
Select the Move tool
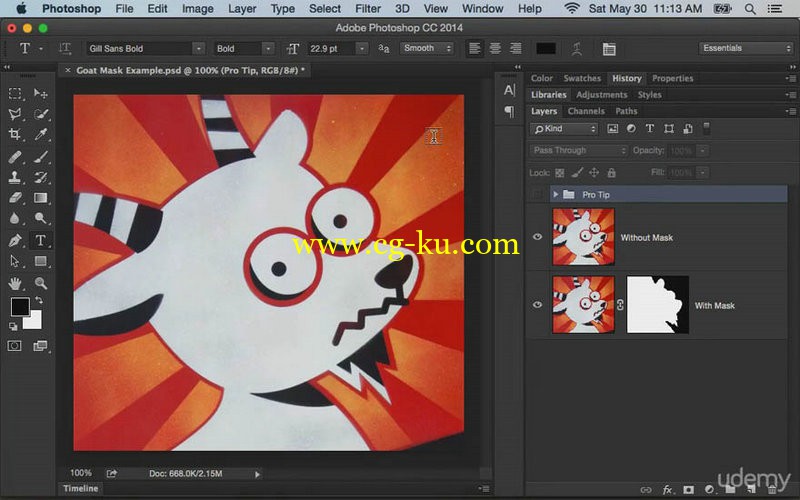[x=40, y=93]
